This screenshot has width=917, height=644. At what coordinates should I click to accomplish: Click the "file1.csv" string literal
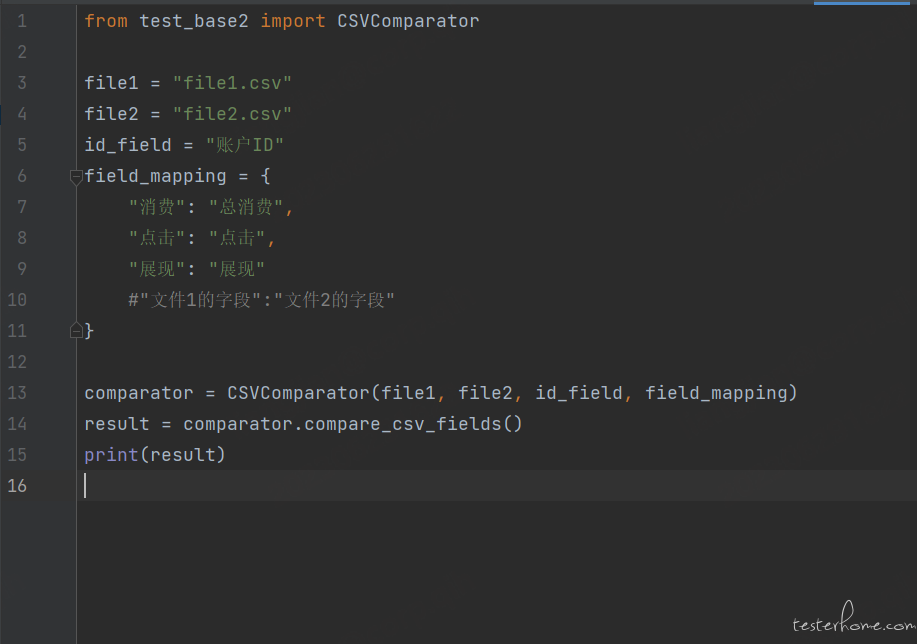(232, 83)
